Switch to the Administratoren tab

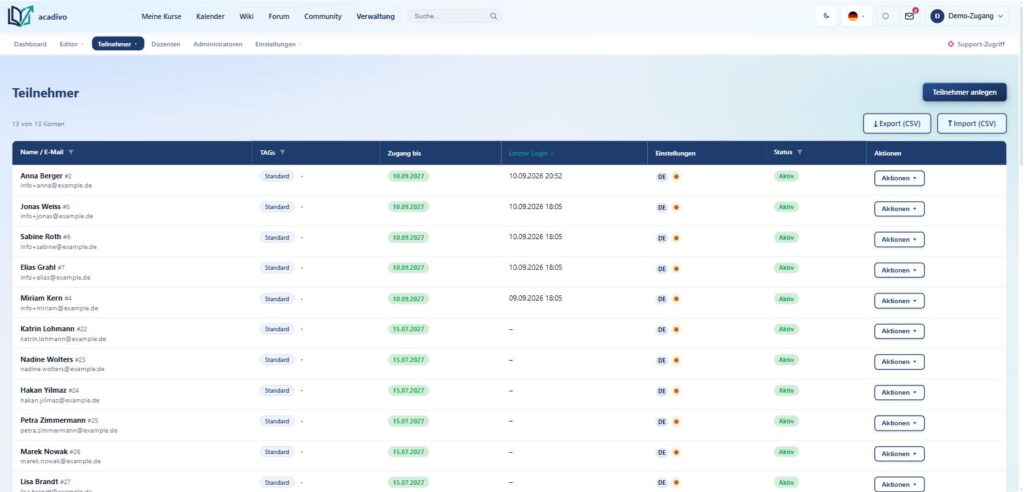click(x=218, y=44)
